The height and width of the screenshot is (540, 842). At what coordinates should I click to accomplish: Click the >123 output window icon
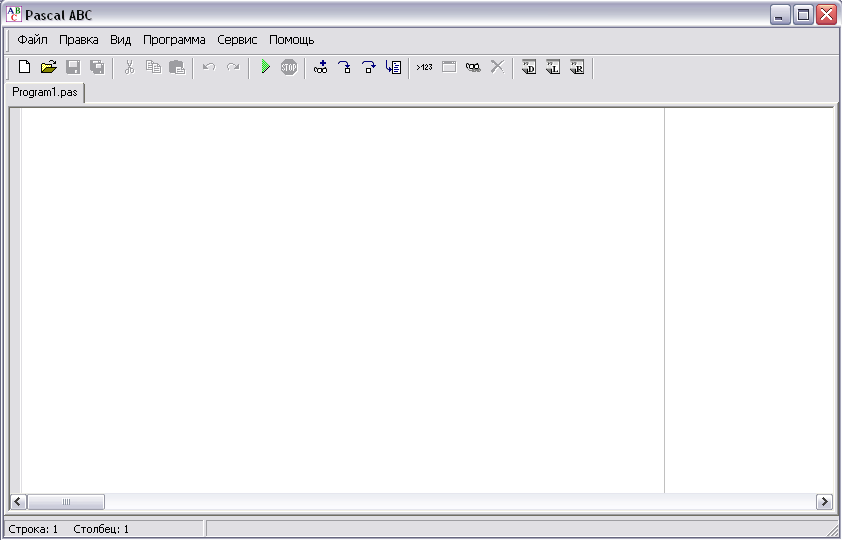(x=424, y=67)
